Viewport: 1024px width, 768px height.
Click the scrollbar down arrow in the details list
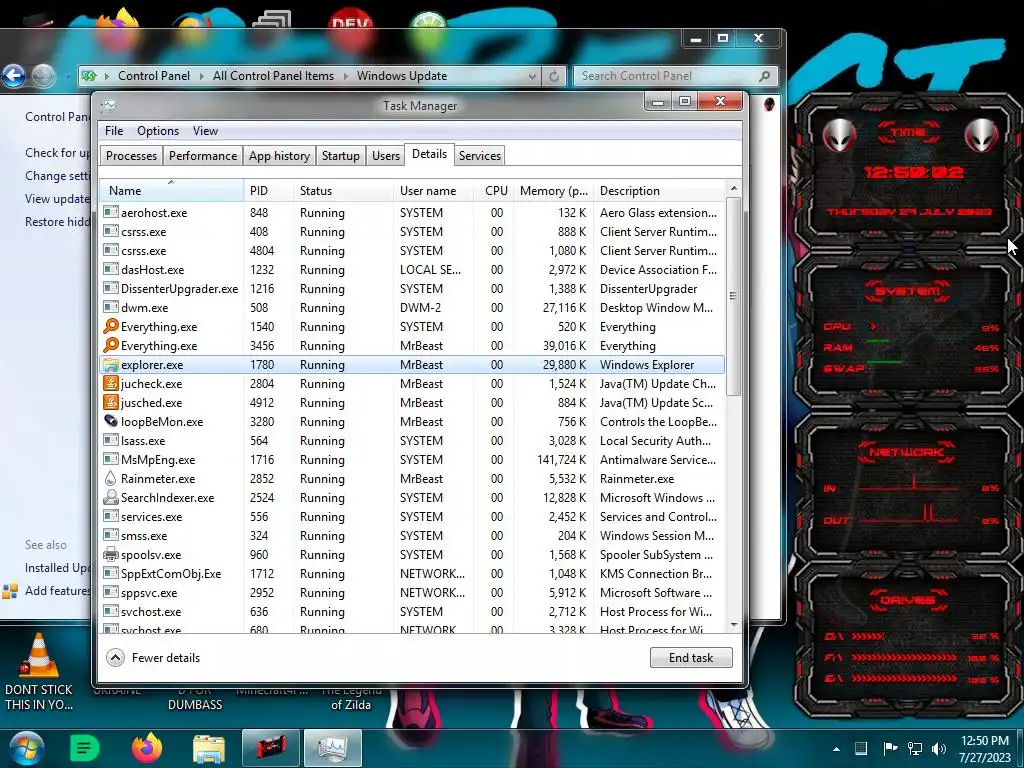(733, 625)
